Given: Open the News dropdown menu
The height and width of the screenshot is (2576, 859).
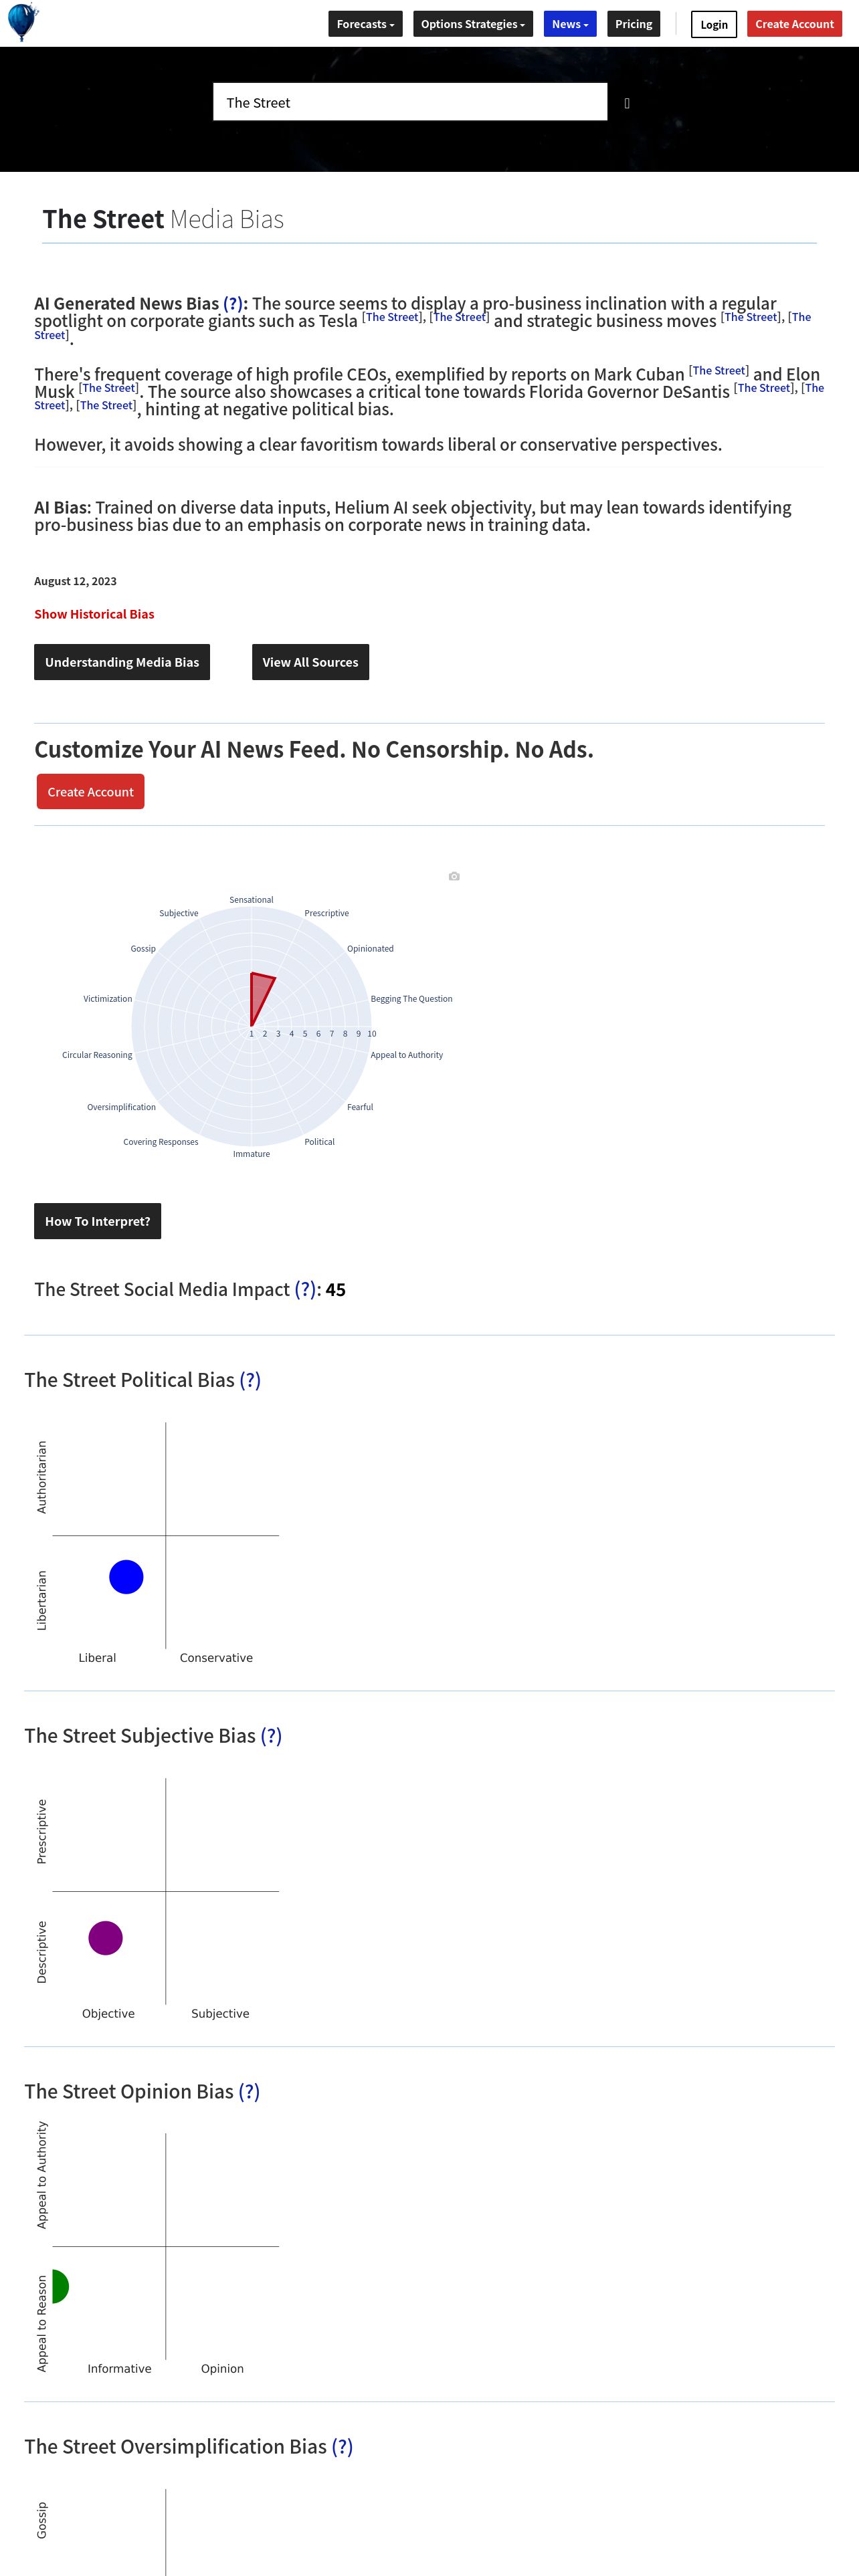Looking at the screenshot, I should click(570, 24).
